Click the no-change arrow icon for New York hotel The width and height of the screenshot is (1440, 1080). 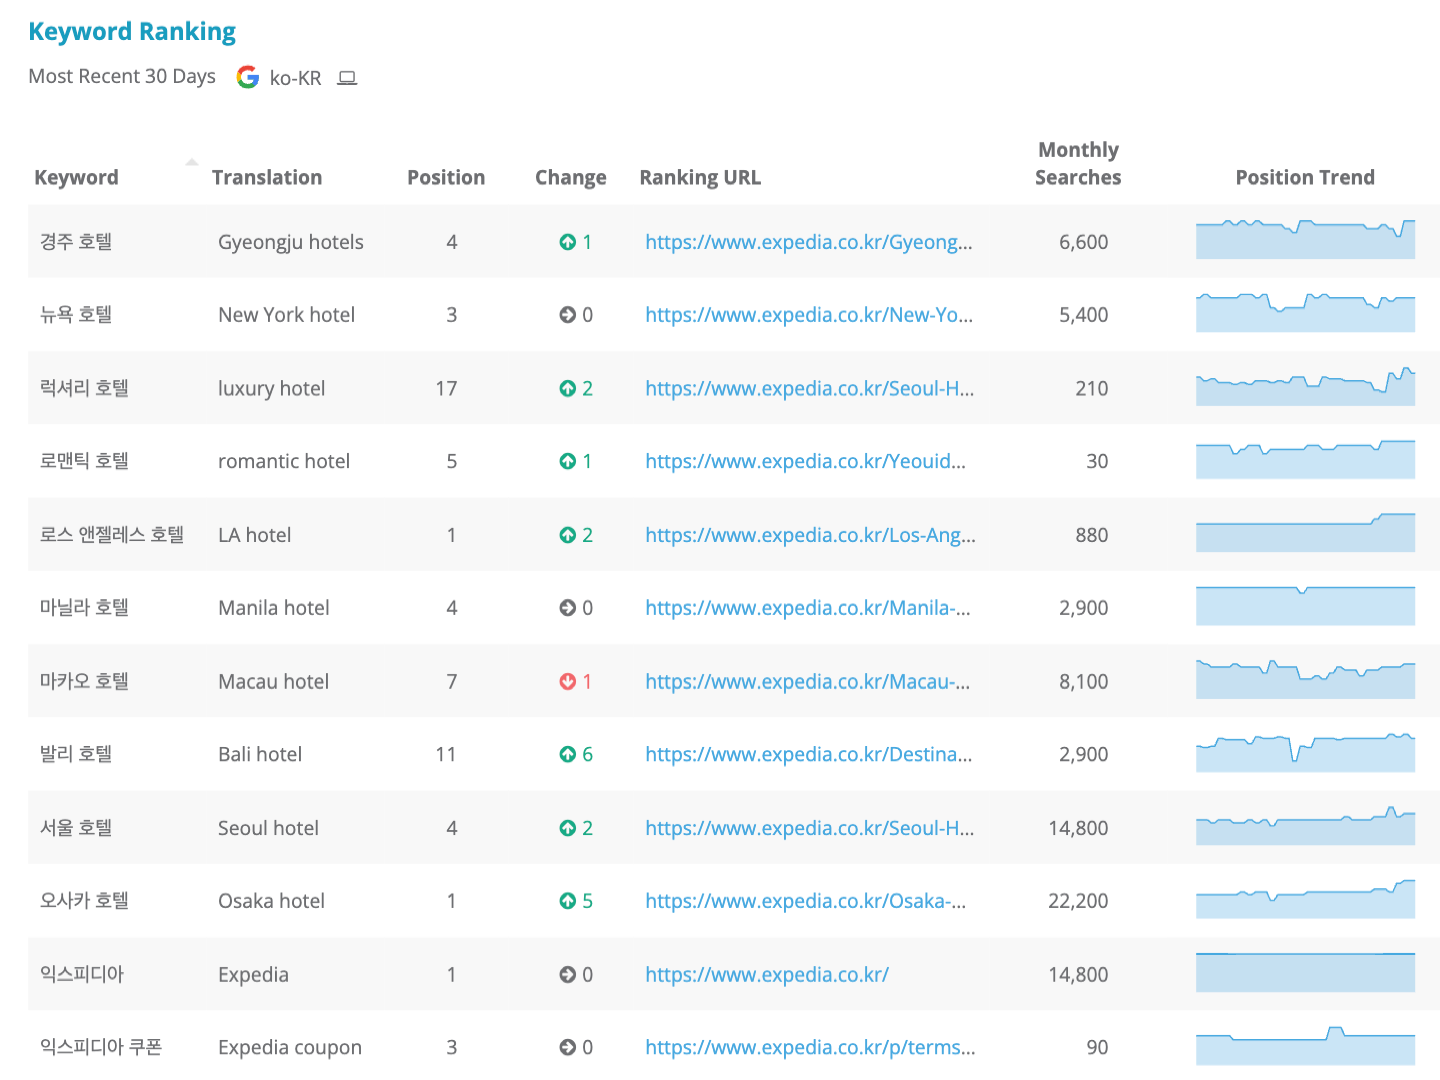pos(567,315)
